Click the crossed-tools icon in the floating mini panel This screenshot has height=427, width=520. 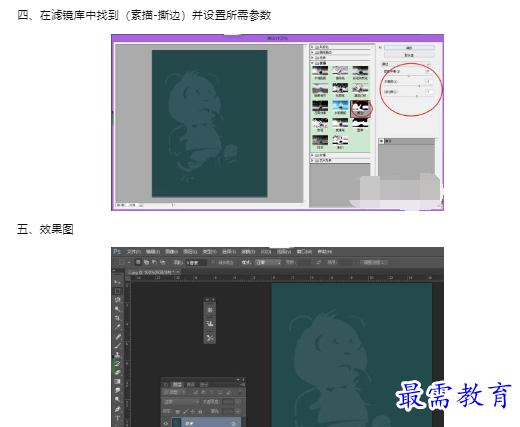point(210,338)
